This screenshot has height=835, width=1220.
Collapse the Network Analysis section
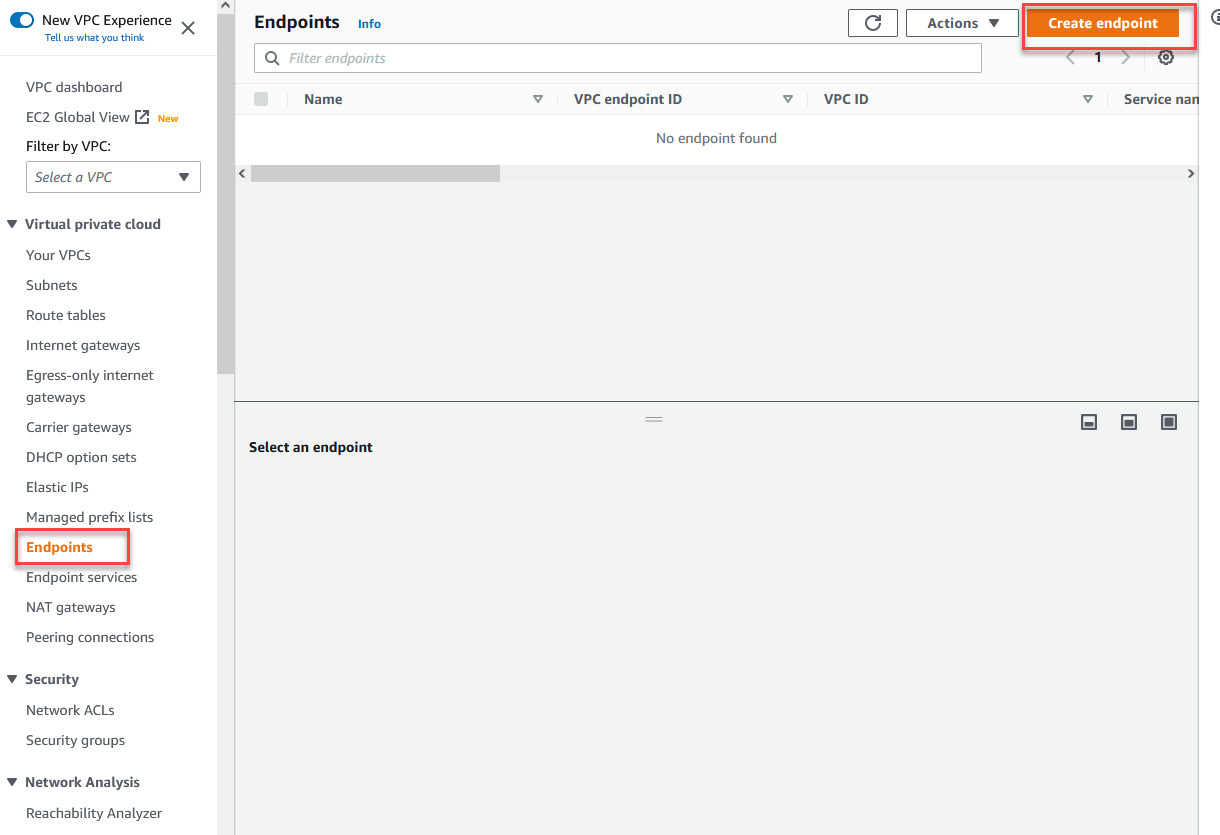12,782
